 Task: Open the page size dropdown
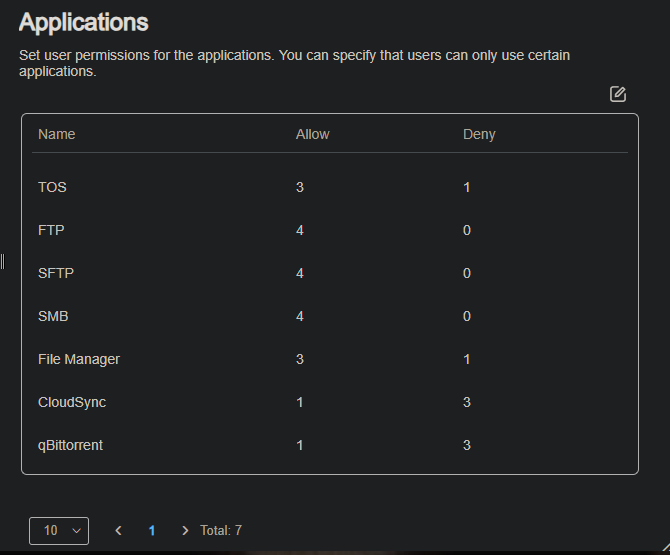tap(59, 531)
